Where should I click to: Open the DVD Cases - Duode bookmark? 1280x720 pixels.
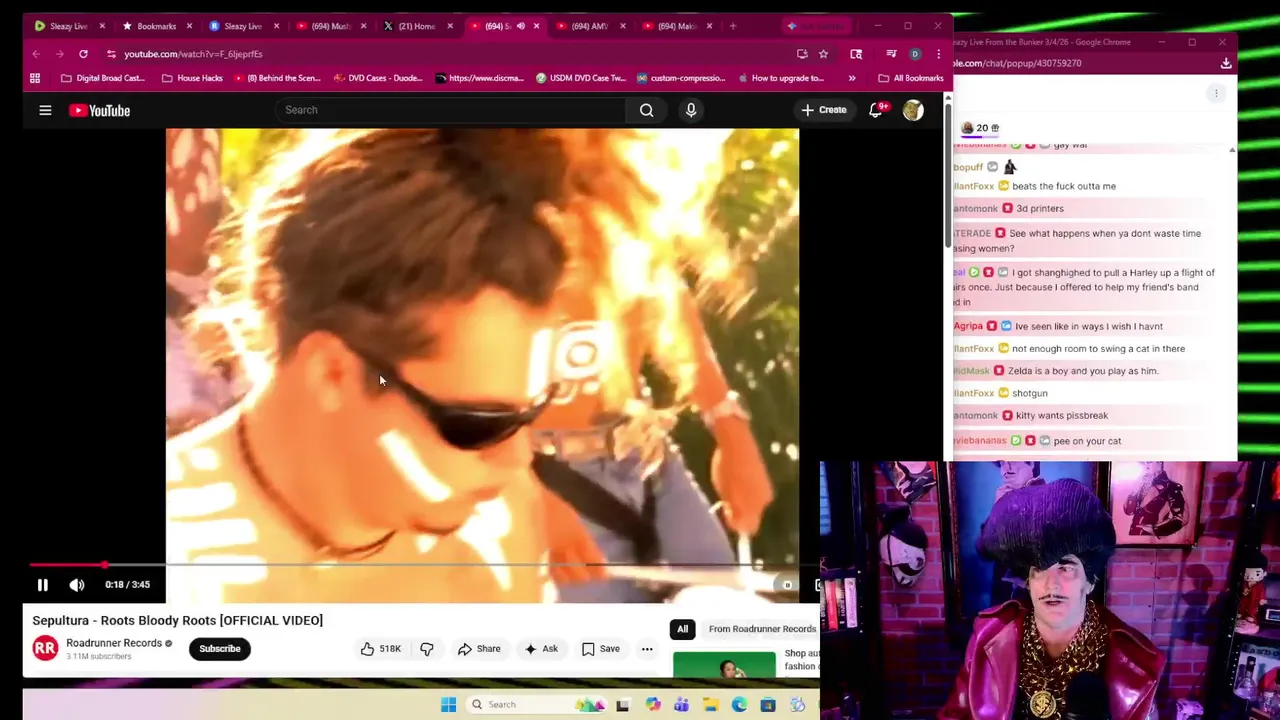coord(378,78)
